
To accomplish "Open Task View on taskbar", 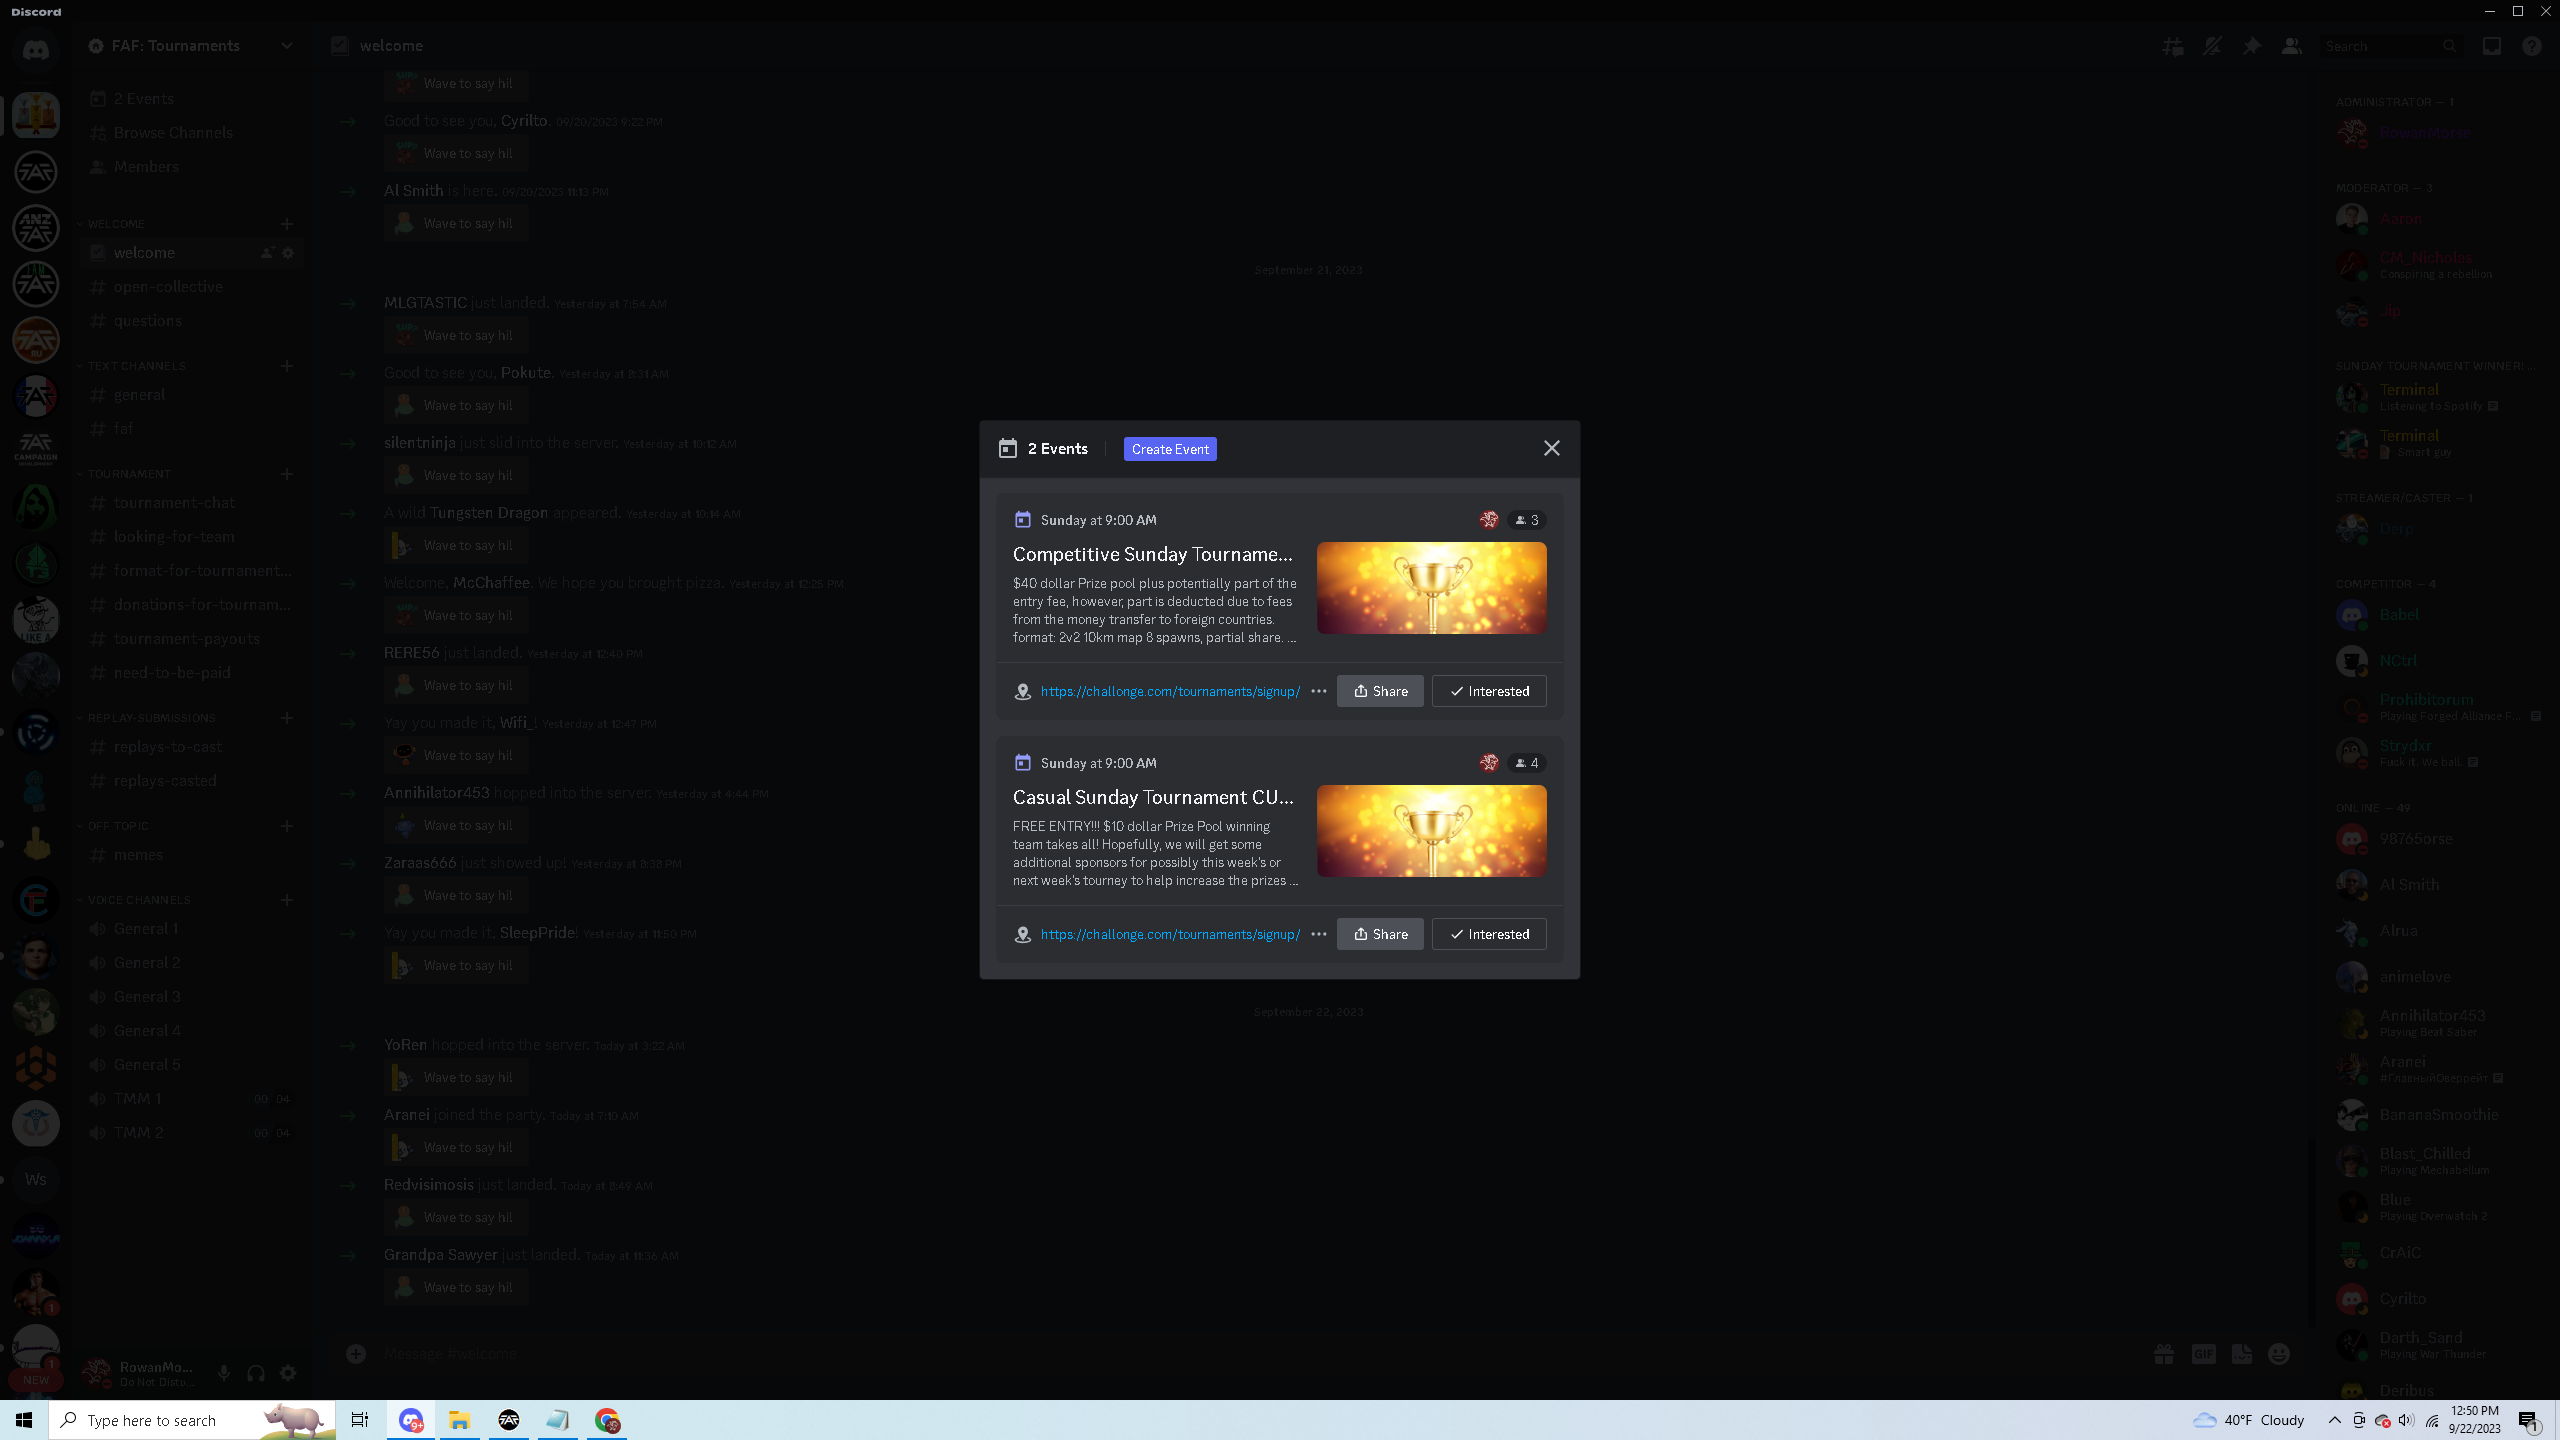I will pyautogui.click(x=360, y=1420).
